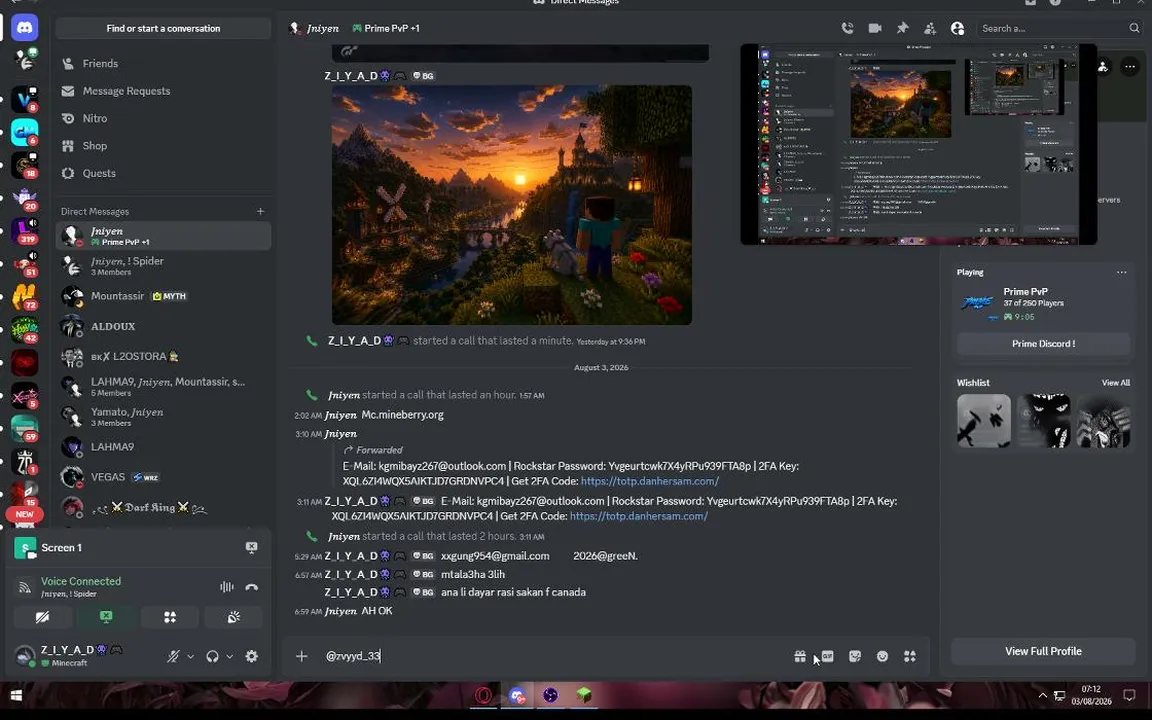Screen dimensions: 1152x720
Task: Create a new DM with plus icon
Action: pos(260,211)
